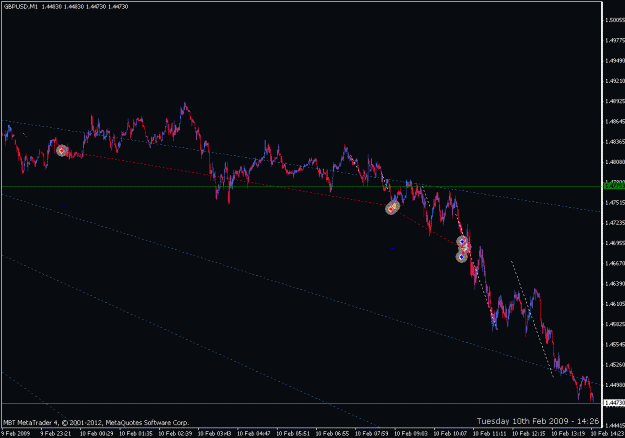
Task: Click the 1.46670 price axis label
Action: pyautogui.click(x=615, y=263)
